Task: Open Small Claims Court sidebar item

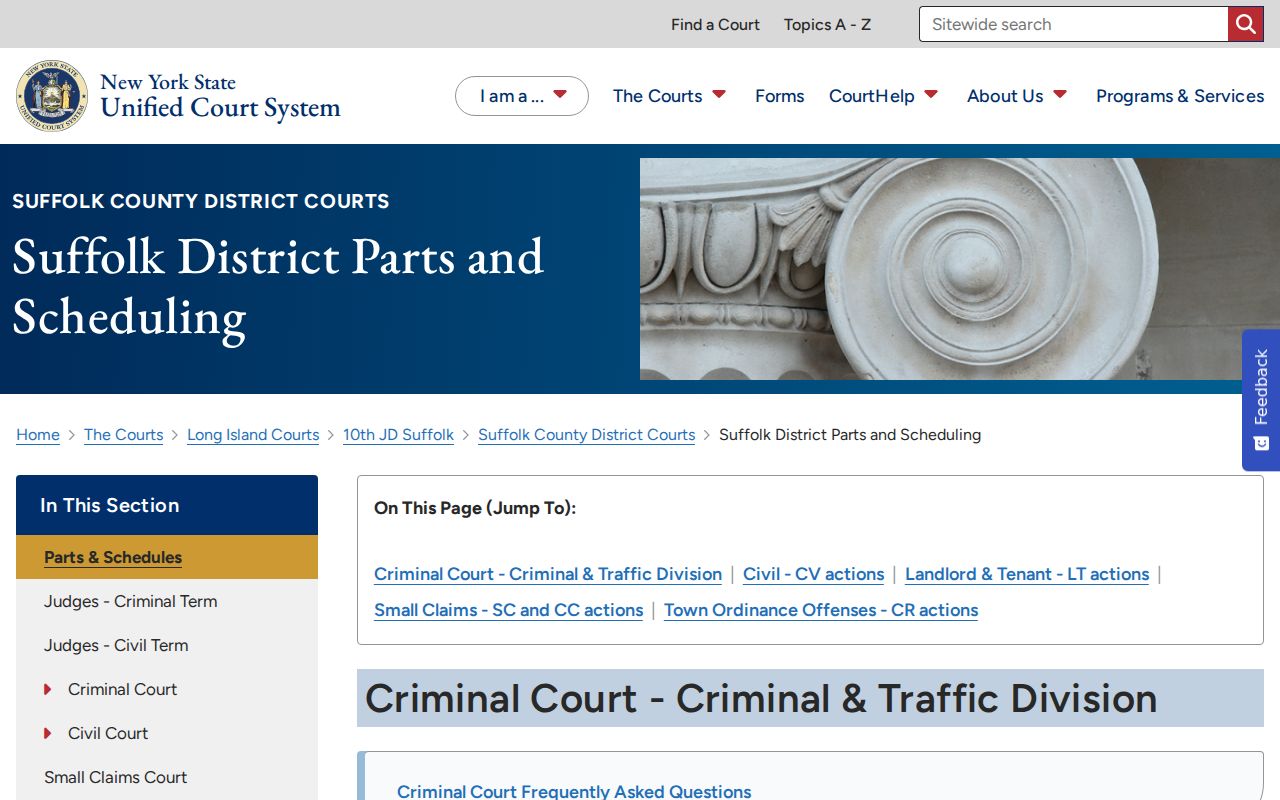Action: [x=167, y=777]
